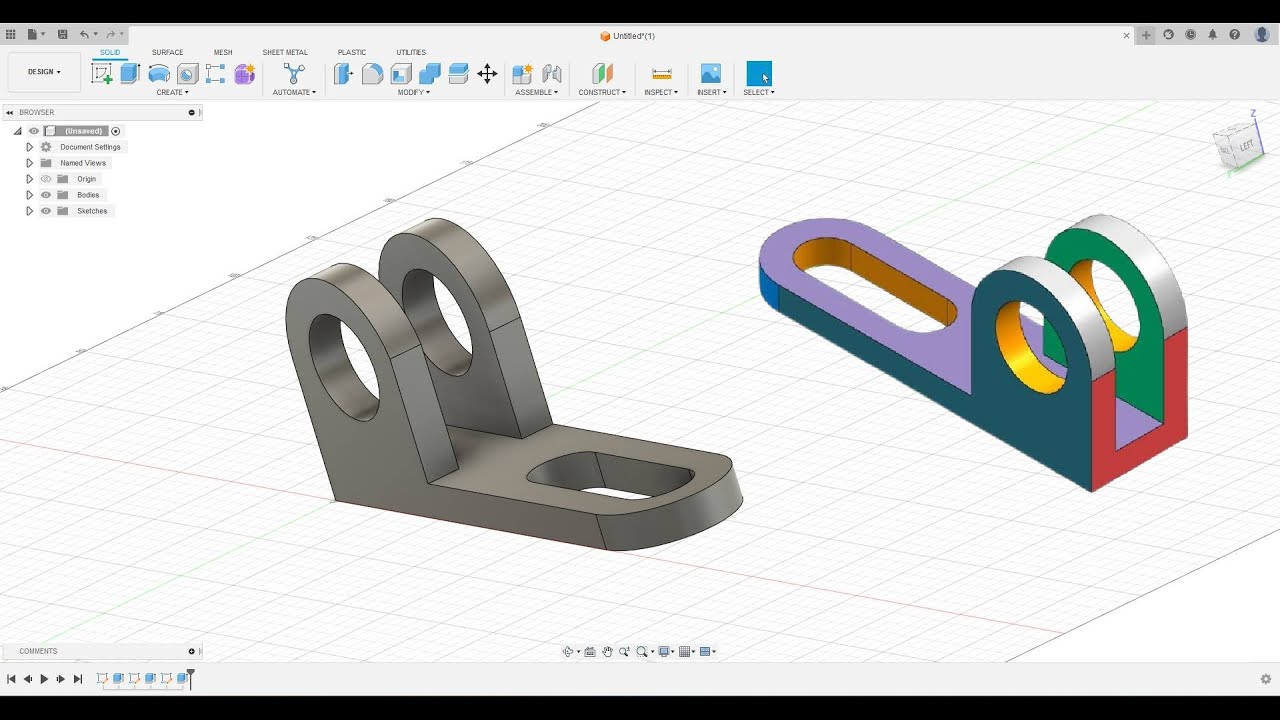The width and height of the screenshot is (1280, 720).
Task: Expand the Named Views node
Action: (x=29, y=163)
